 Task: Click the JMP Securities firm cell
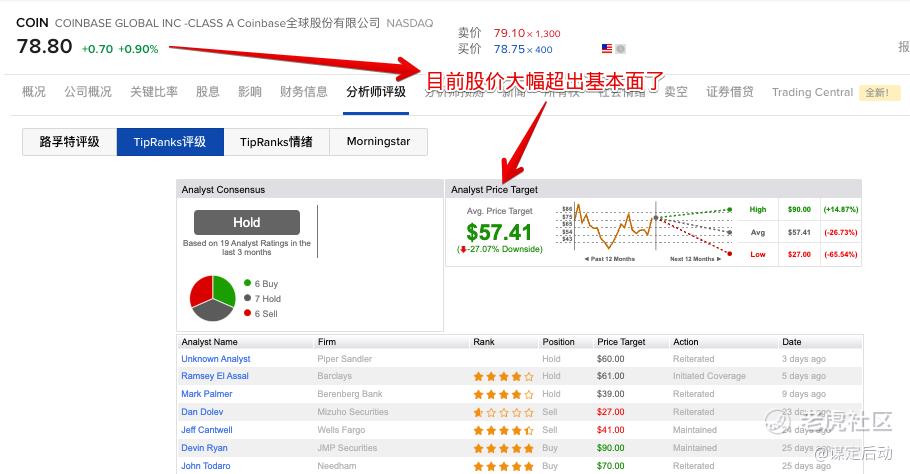[347, 448]
